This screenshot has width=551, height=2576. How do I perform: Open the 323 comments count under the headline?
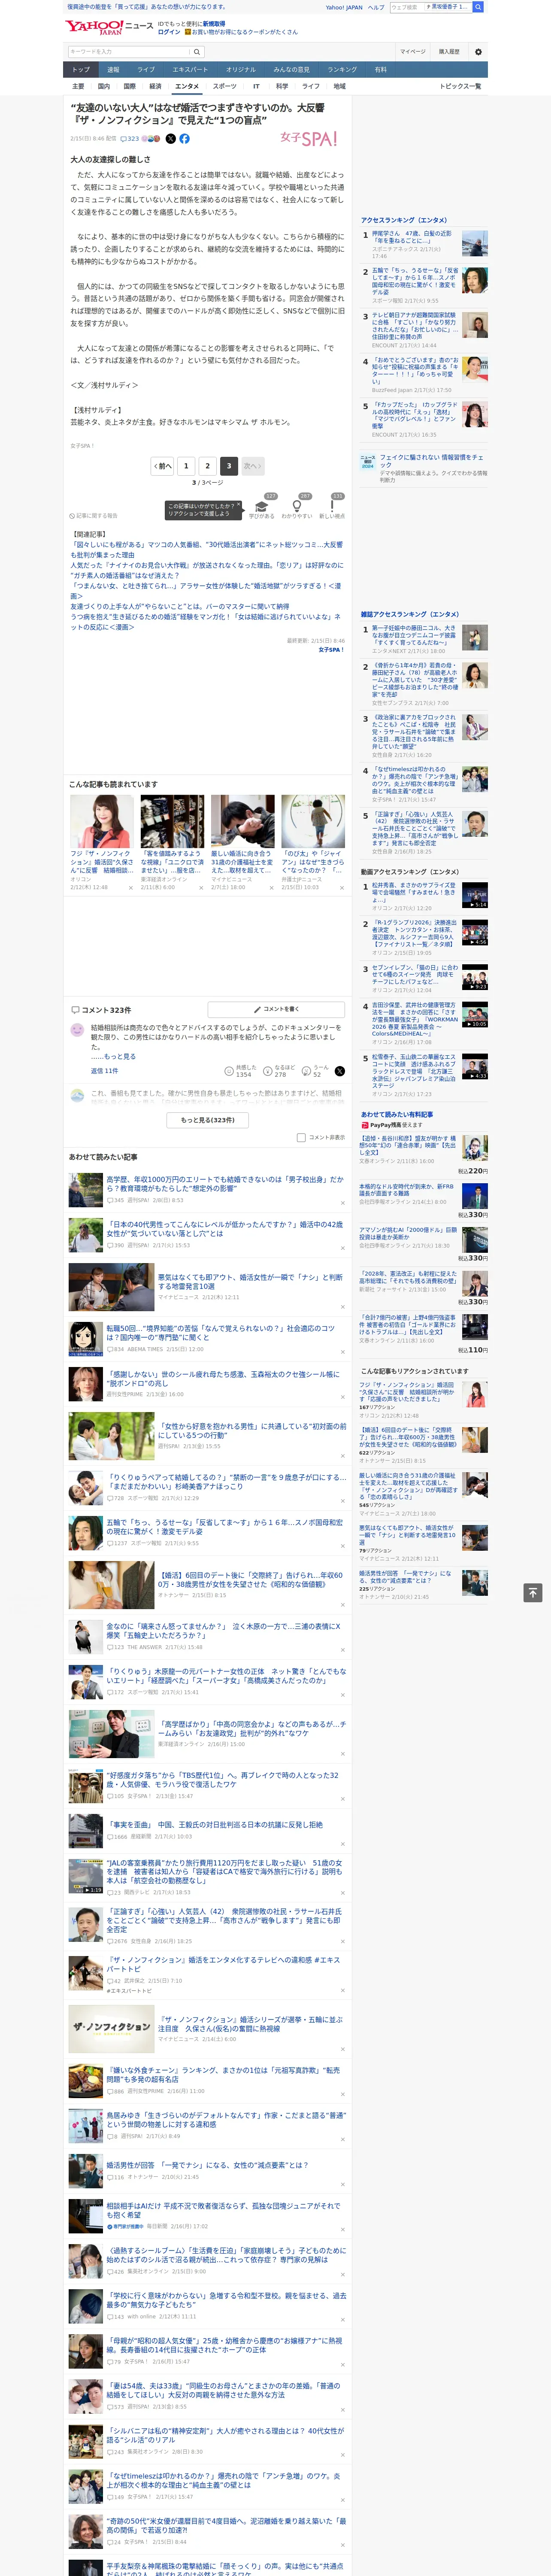[130, 139]
